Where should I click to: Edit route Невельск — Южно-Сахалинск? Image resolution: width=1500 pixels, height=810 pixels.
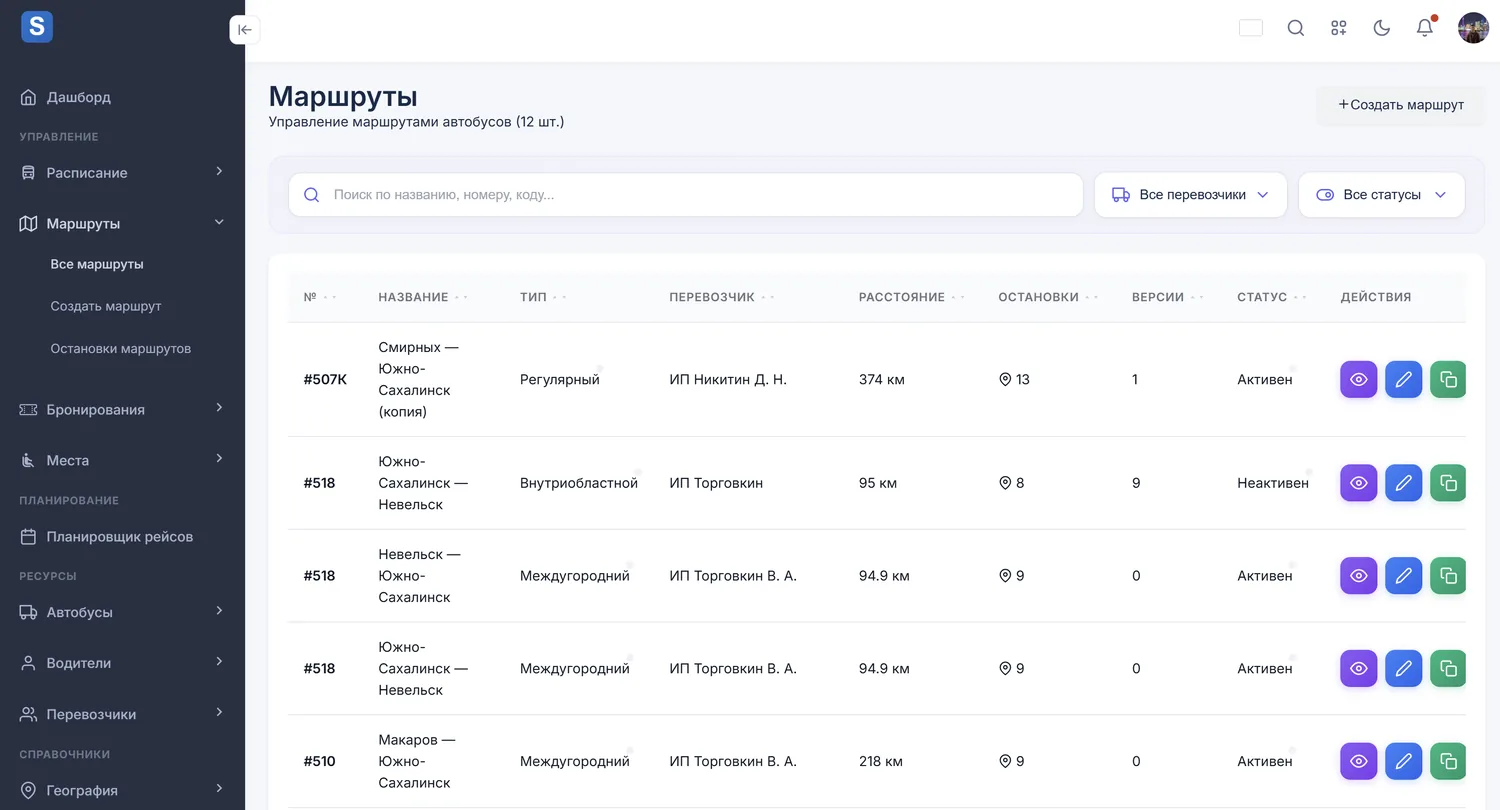pyautogui.click(x=1404, y=576)
